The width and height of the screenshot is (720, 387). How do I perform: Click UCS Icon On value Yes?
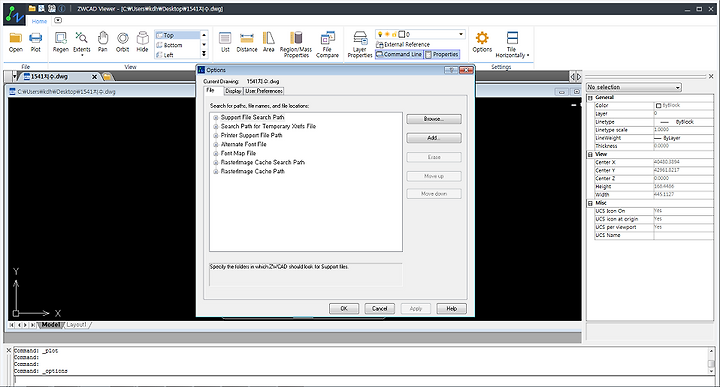coord(683,211)
